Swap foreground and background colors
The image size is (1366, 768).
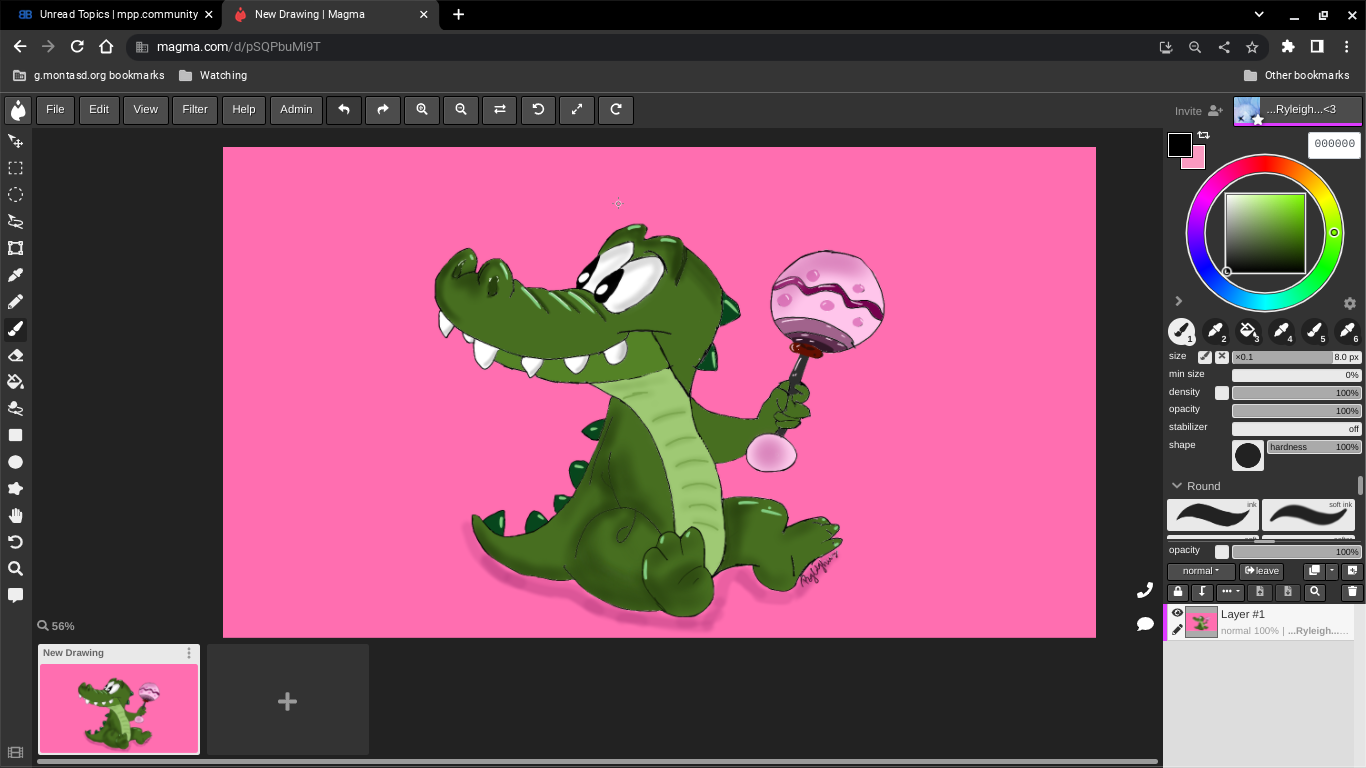pyautogui.click(x=1203, y=135)
